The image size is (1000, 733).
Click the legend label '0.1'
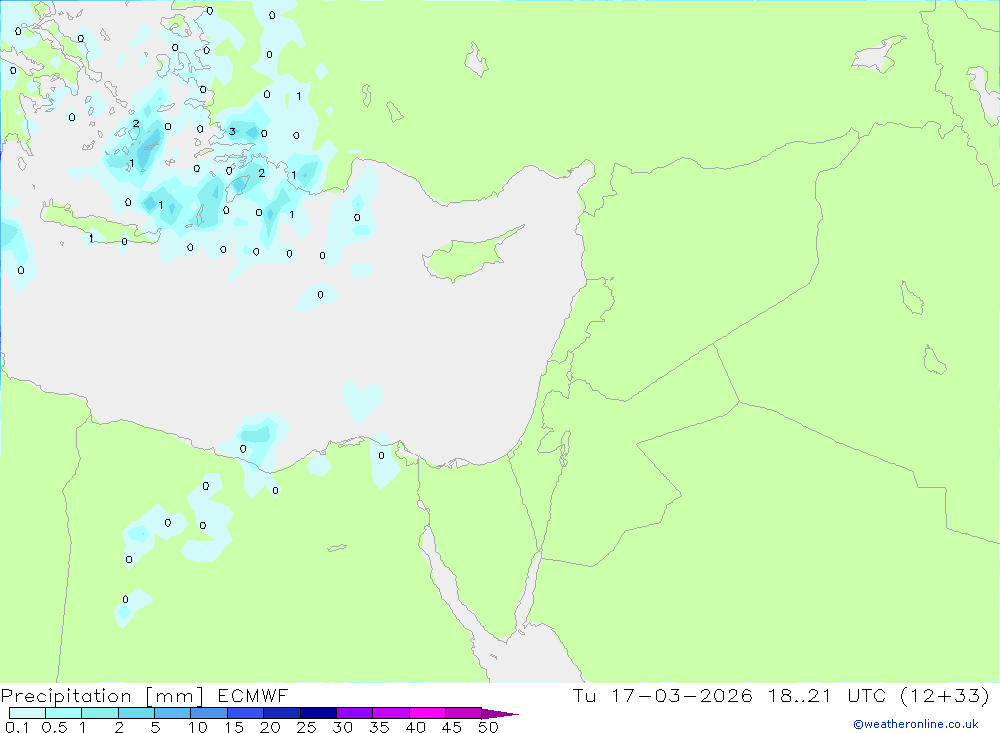pos(17,727)
